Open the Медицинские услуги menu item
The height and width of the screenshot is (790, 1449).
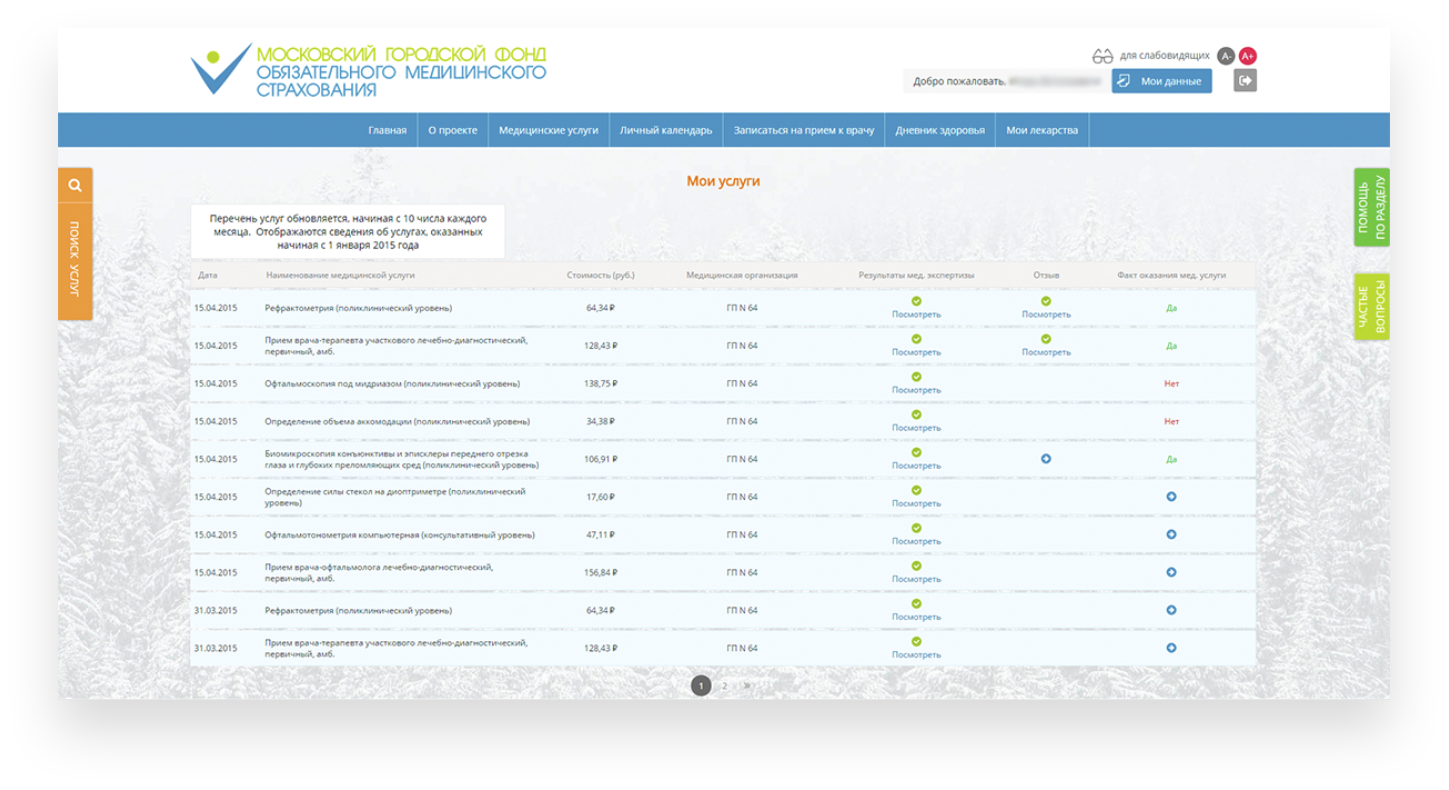tap(548, 130)
